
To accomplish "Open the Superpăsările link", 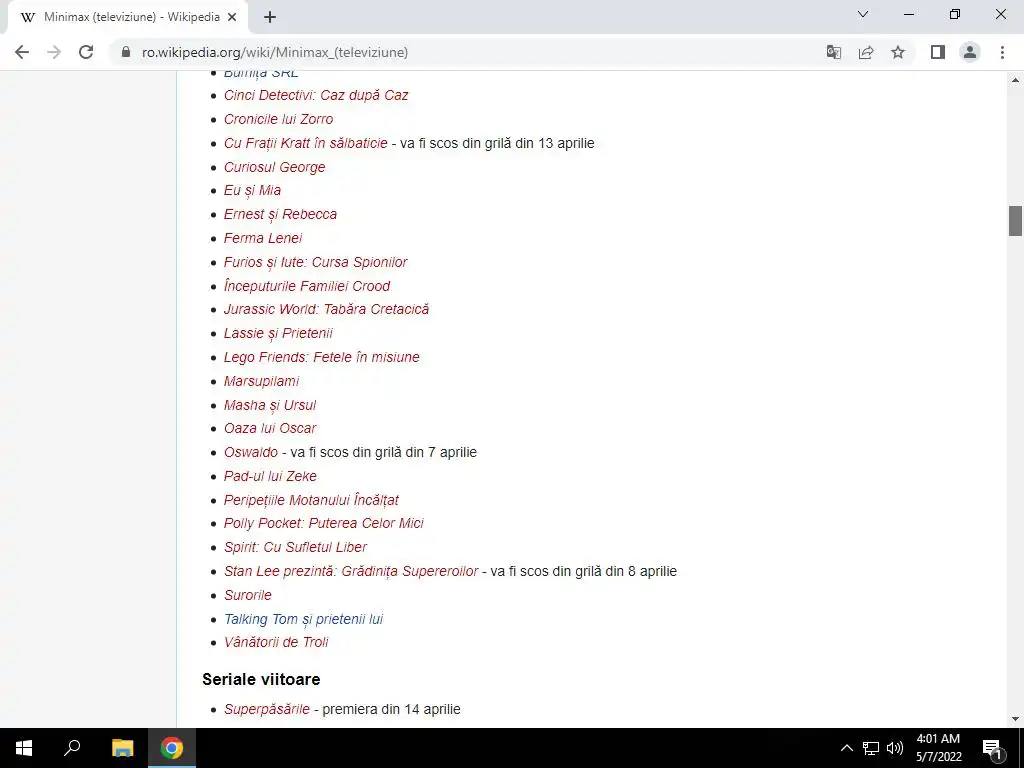I will pyautogui.click(x=266, y=709).
